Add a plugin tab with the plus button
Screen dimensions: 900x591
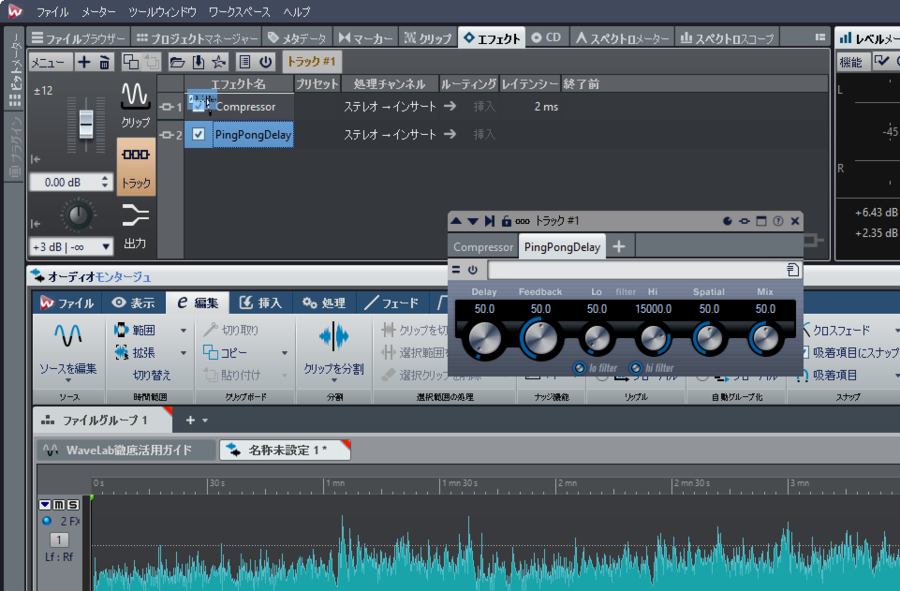coord(619,247)
